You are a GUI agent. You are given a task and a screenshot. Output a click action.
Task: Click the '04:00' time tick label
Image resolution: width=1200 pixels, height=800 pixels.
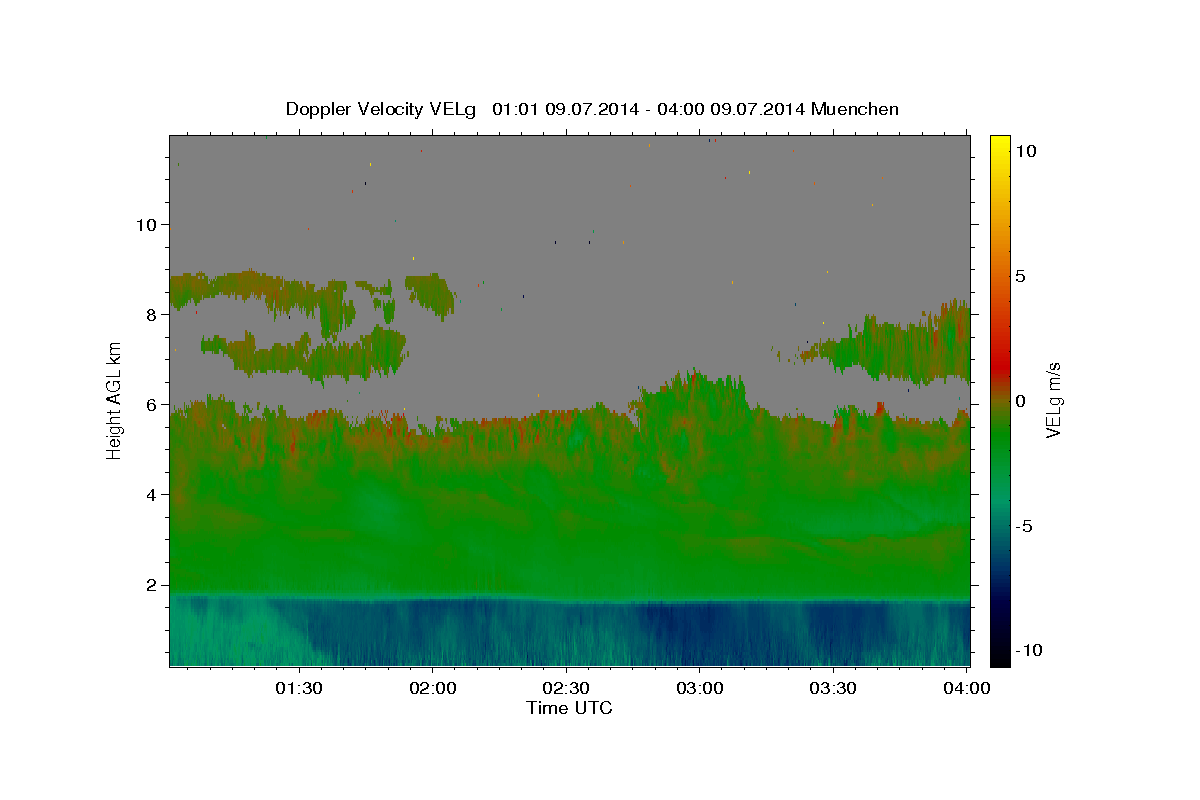(966, 689)
